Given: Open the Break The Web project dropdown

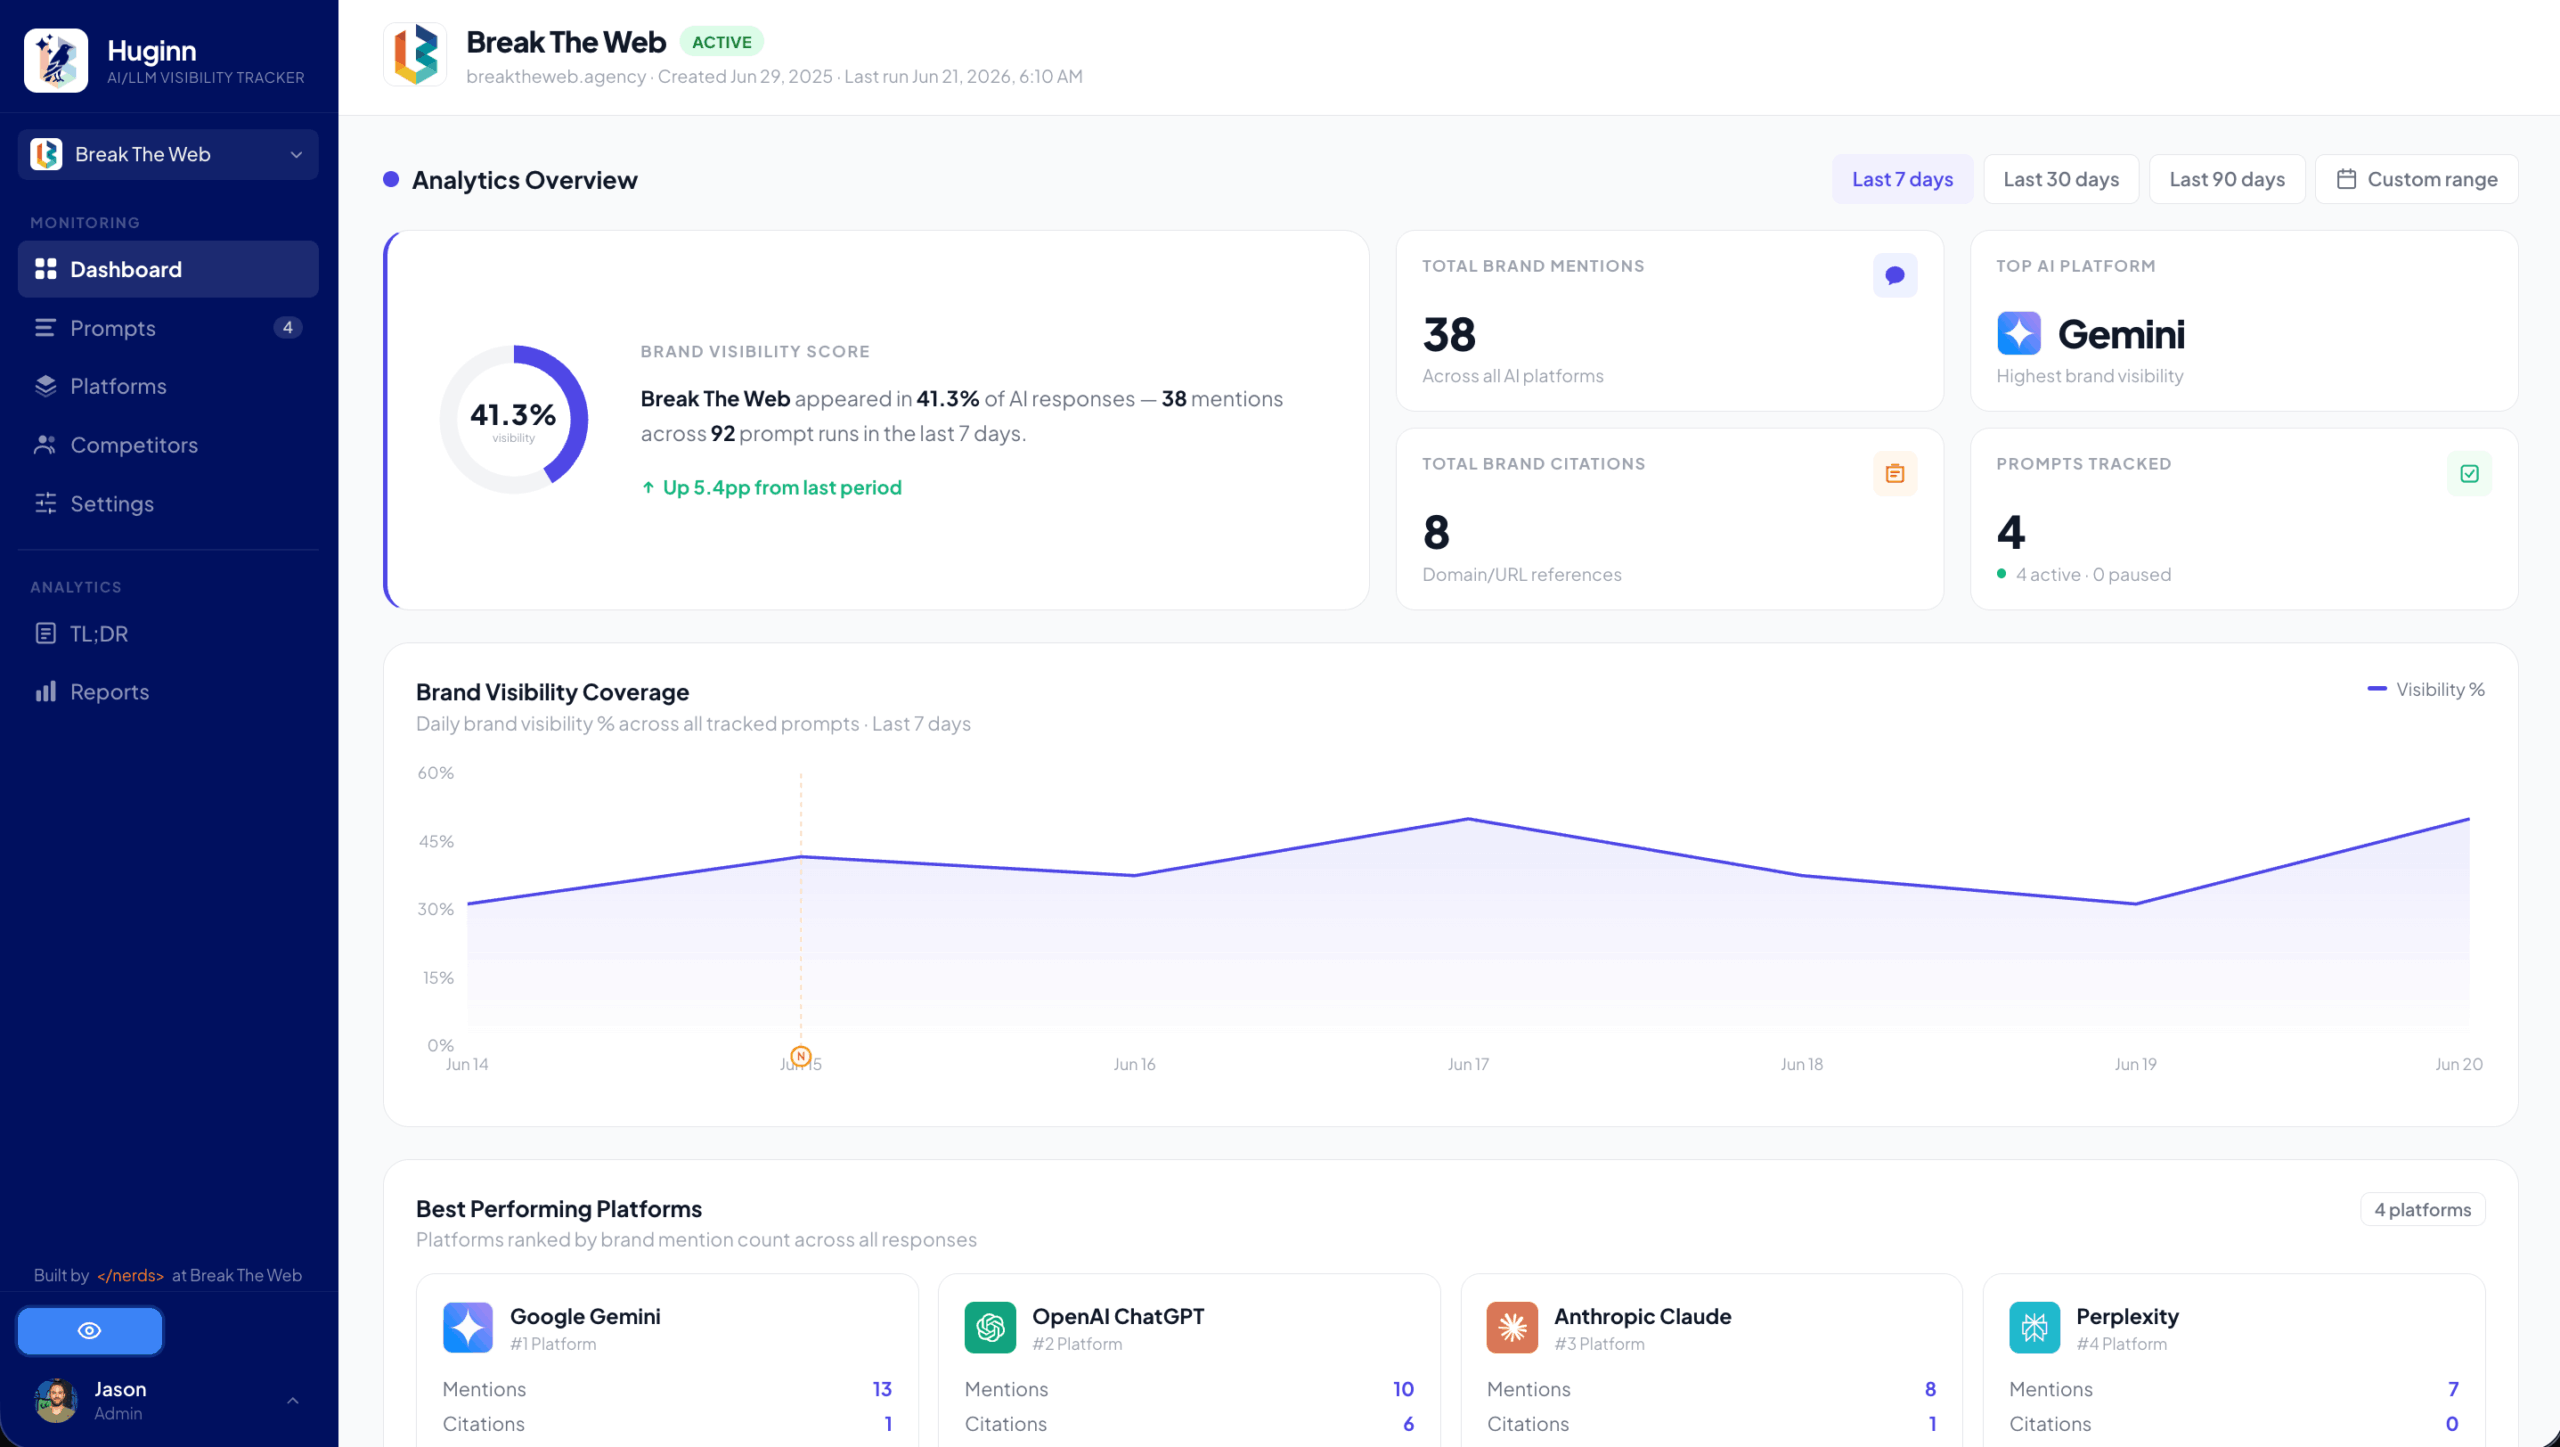Looking at the screenshot, I should tap(168, 154).
